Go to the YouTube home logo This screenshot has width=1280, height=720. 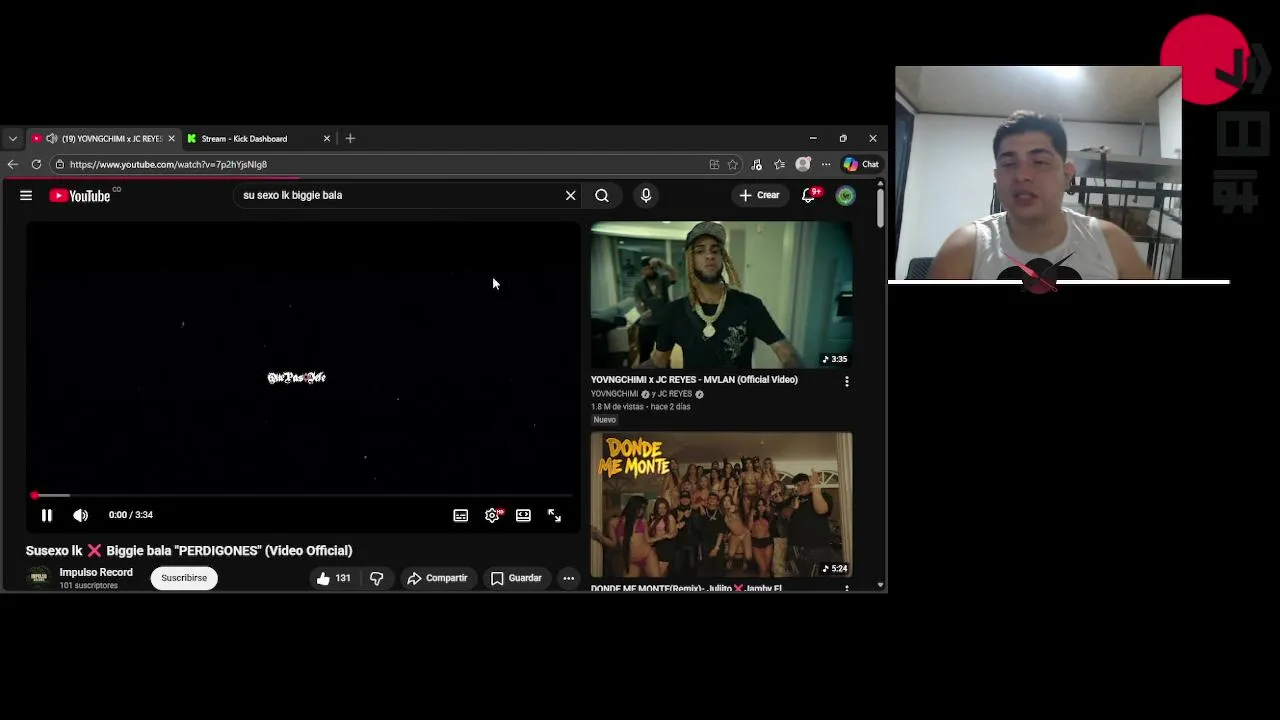tap(80, 196)
